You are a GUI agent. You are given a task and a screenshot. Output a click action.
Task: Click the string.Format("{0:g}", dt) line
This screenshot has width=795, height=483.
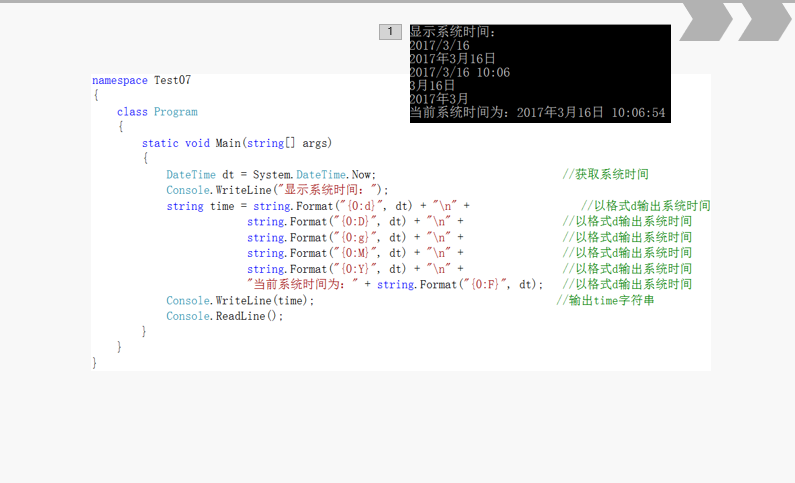coord(355,237)
